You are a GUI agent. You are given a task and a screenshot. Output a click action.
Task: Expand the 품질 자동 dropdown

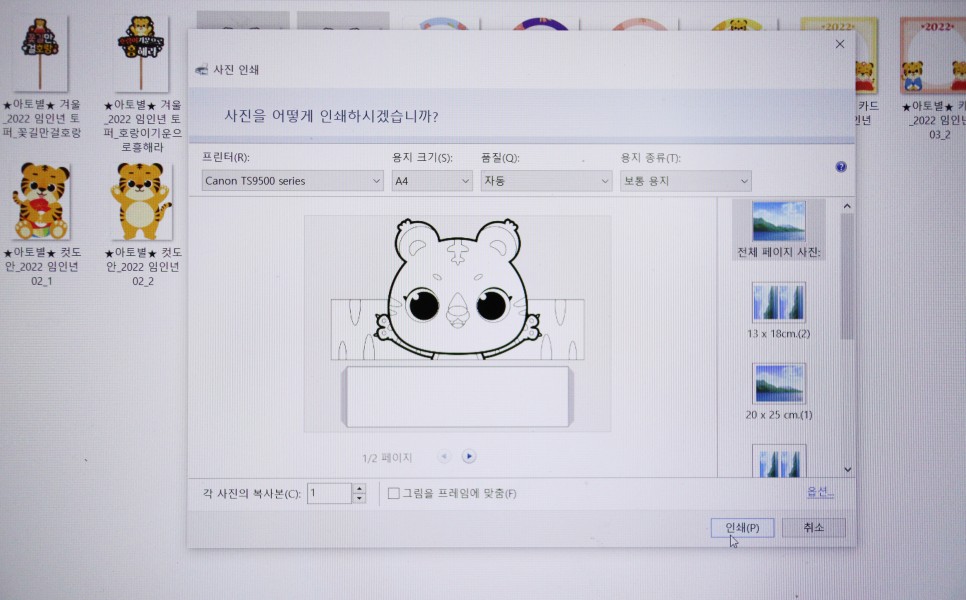click(x=546, y=180)
